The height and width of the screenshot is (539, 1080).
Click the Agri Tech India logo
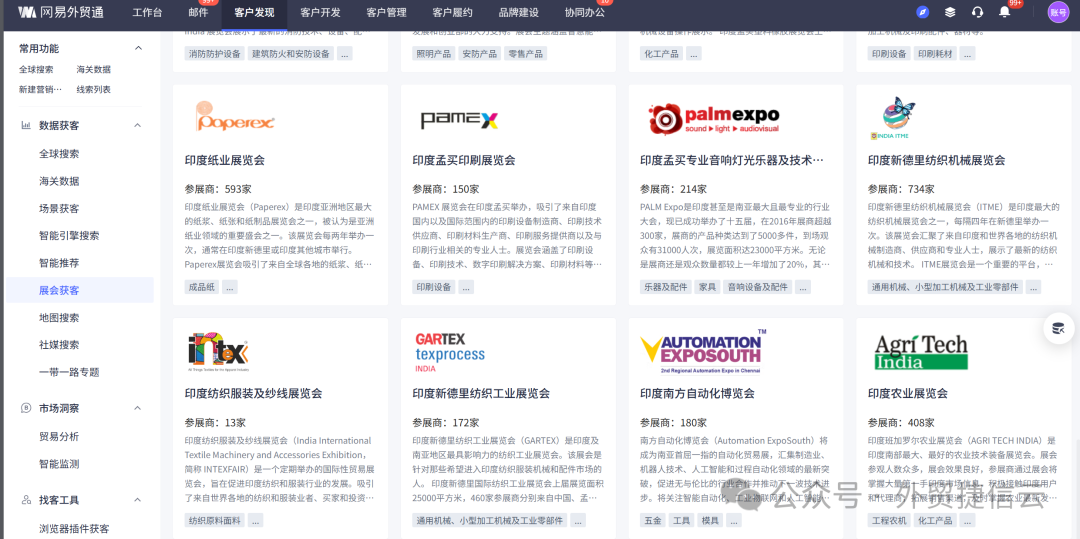(x=921, y=352)
